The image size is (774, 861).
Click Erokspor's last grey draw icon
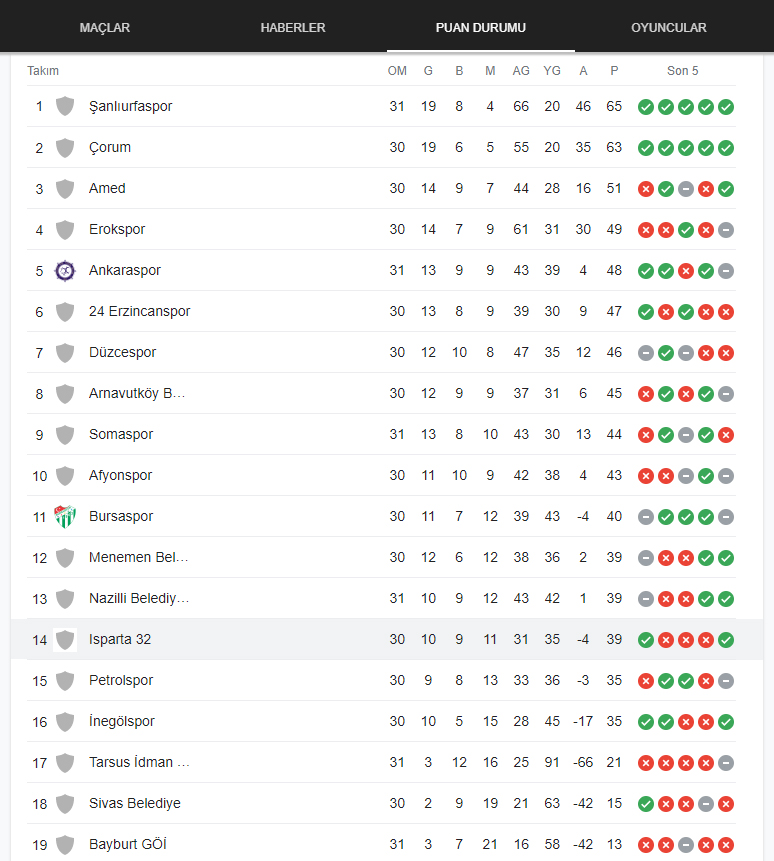click(x=726, y=230)
